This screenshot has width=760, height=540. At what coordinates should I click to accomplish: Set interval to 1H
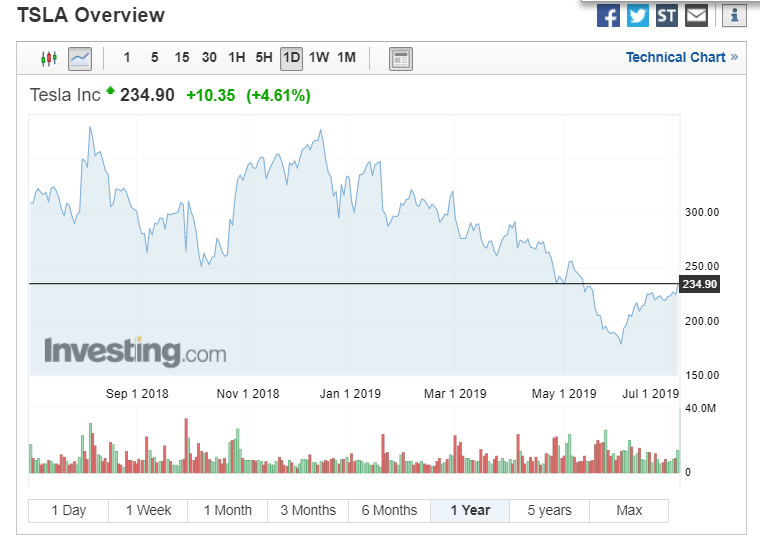pyautogui.click(x=237, y=58)
